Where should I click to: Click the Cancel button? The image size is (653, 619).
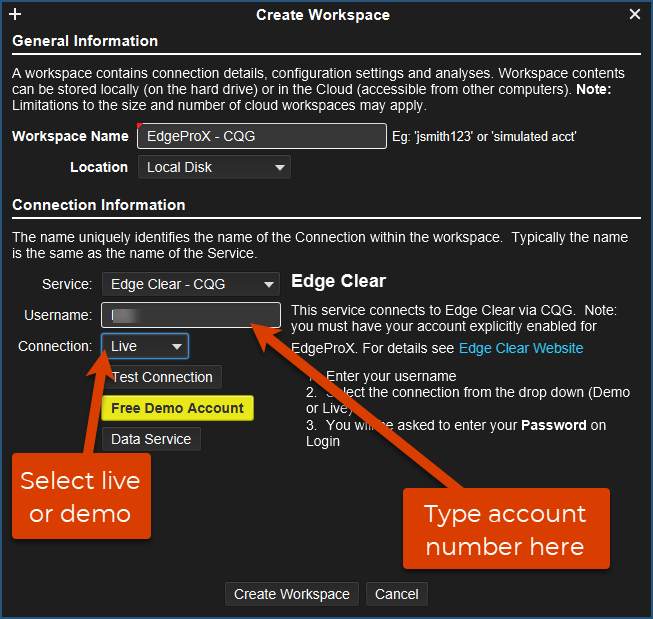click(x=396, y=594)
